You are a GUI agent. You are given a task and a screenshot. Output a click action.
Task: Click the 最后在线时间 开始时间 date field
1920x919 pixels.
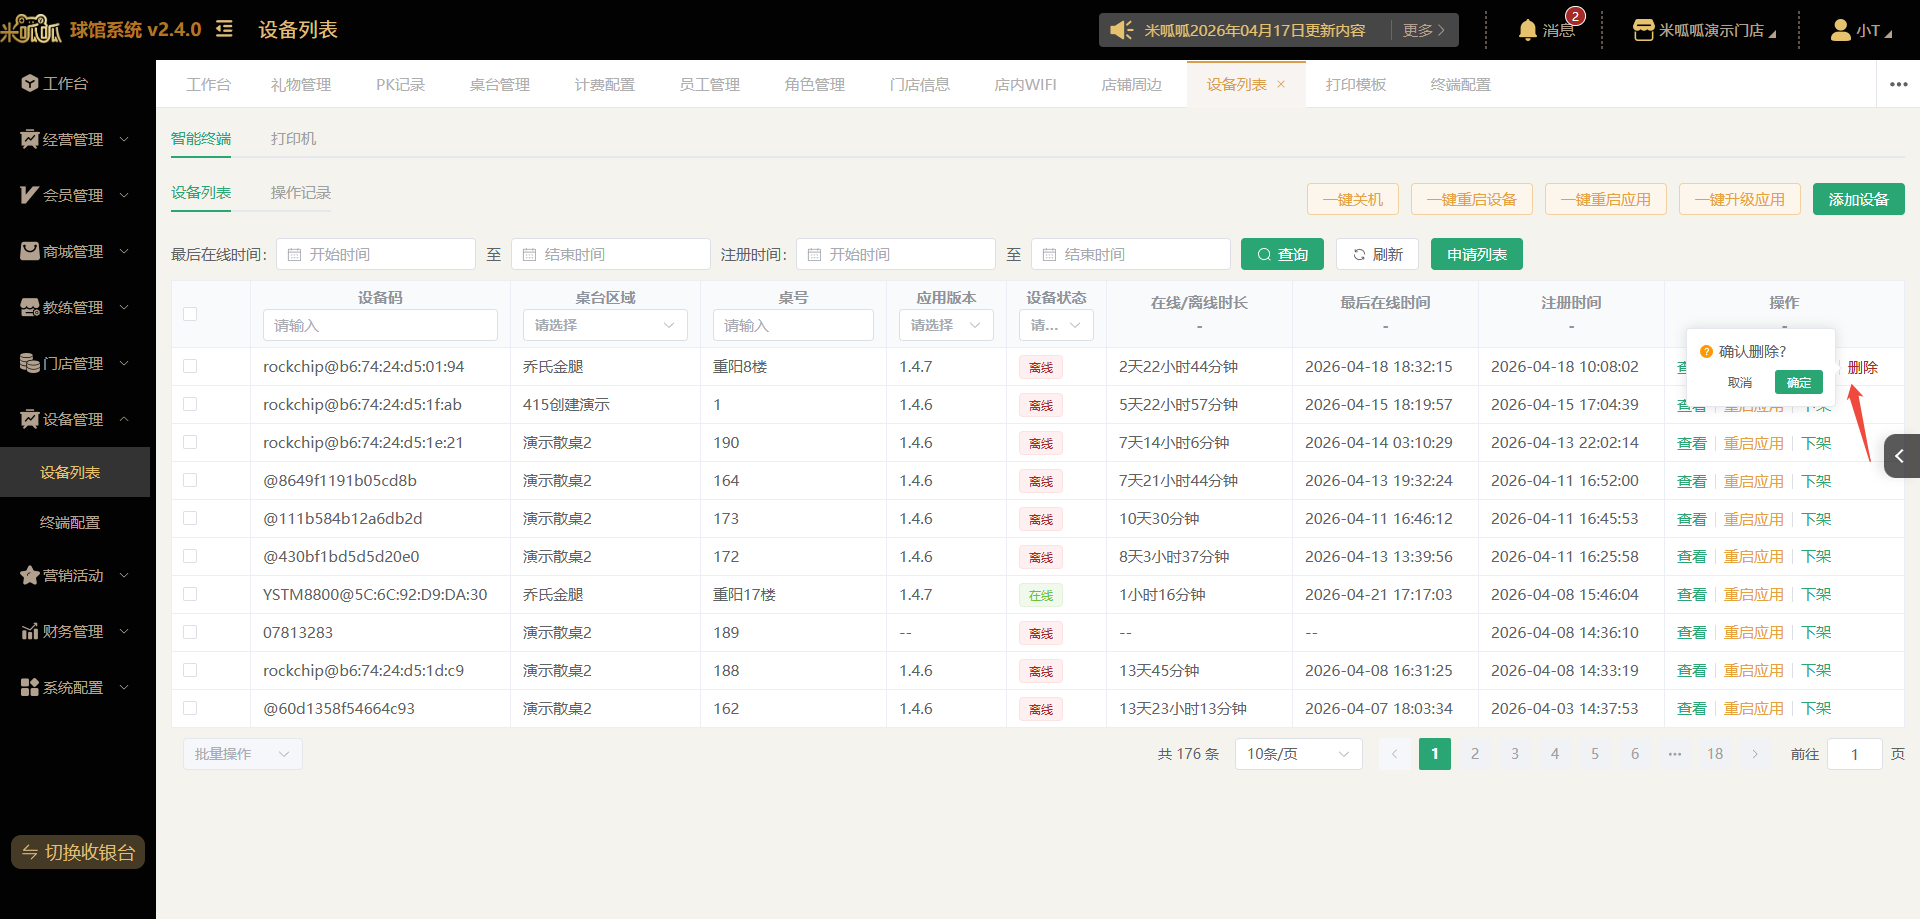tap(376, 254)
